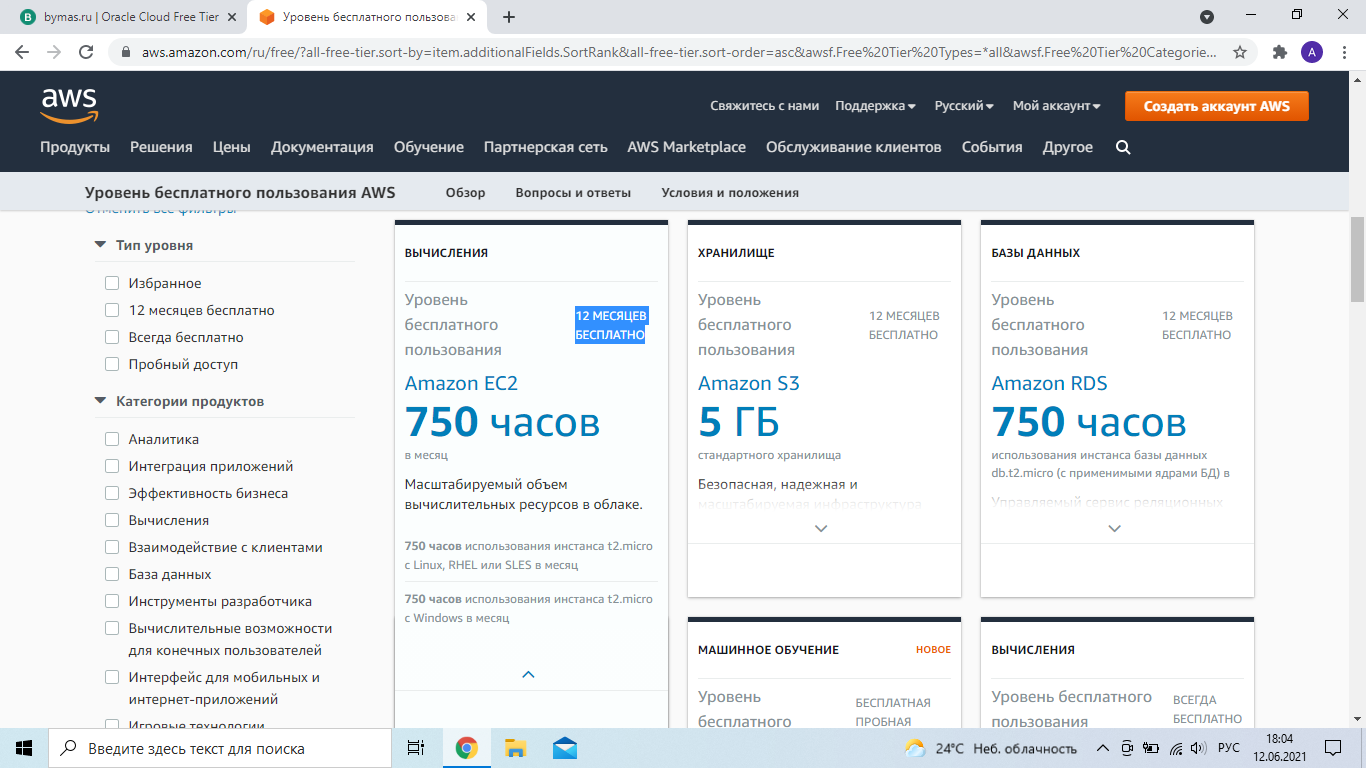Go back using the browser back arrow
This screenshot has height=768, width=1366.
(x=22, y=52)
